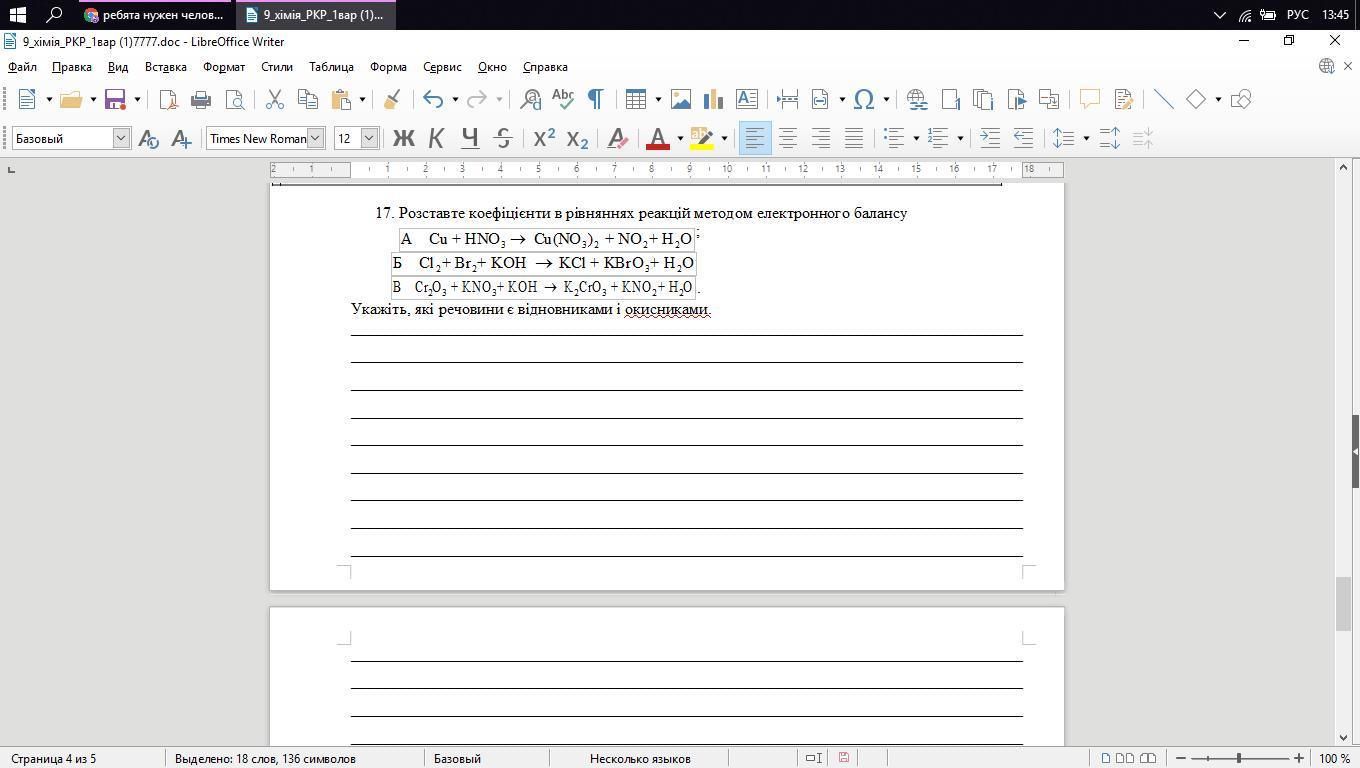Screen dimensions: 1360x768
Task: Open the Вставка menu
Action: 166,67
